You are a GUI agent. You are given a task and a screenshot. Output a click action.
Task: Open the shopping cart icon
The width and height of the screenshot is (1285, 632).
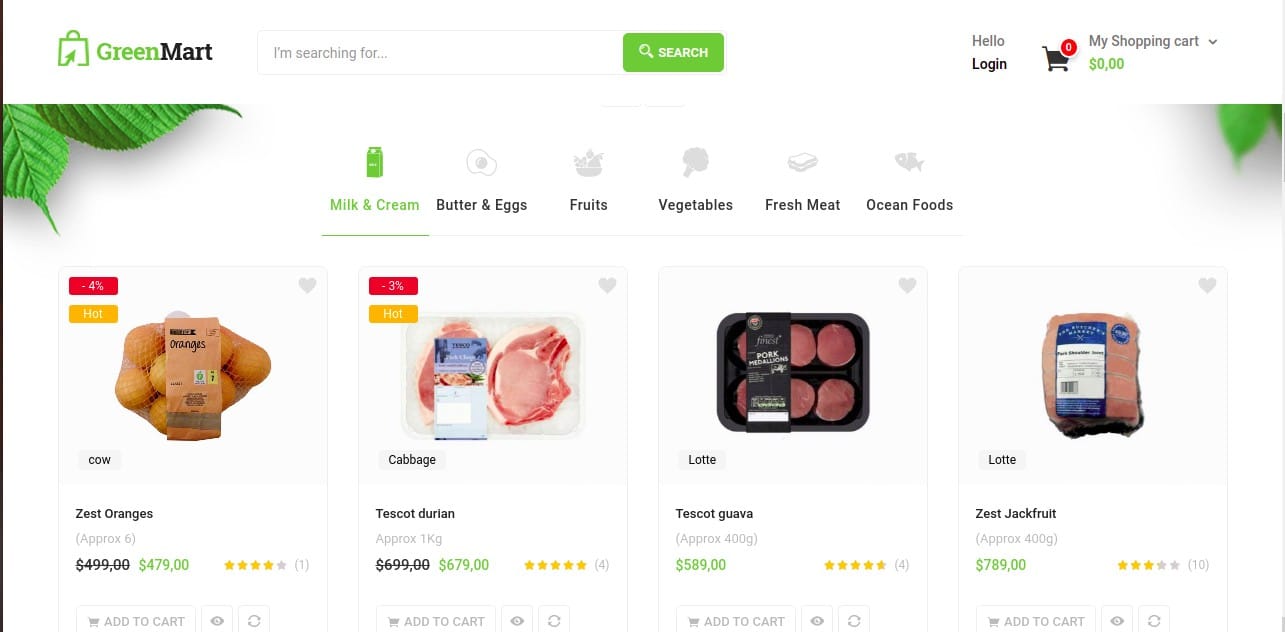[x=1056, y=58]
